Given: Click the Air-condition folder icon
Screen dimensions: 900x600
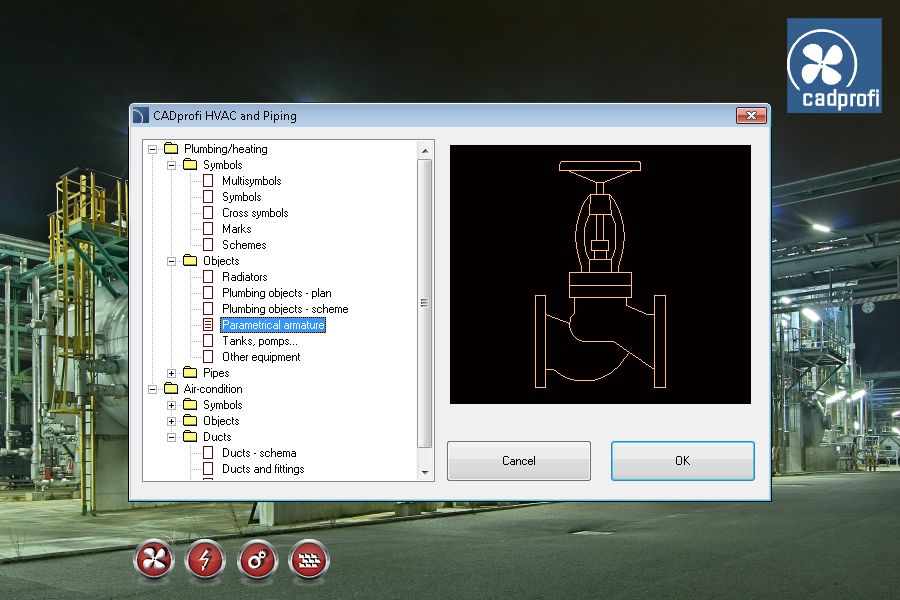Looking at the screenshot, I should click(x=170, y=389).
